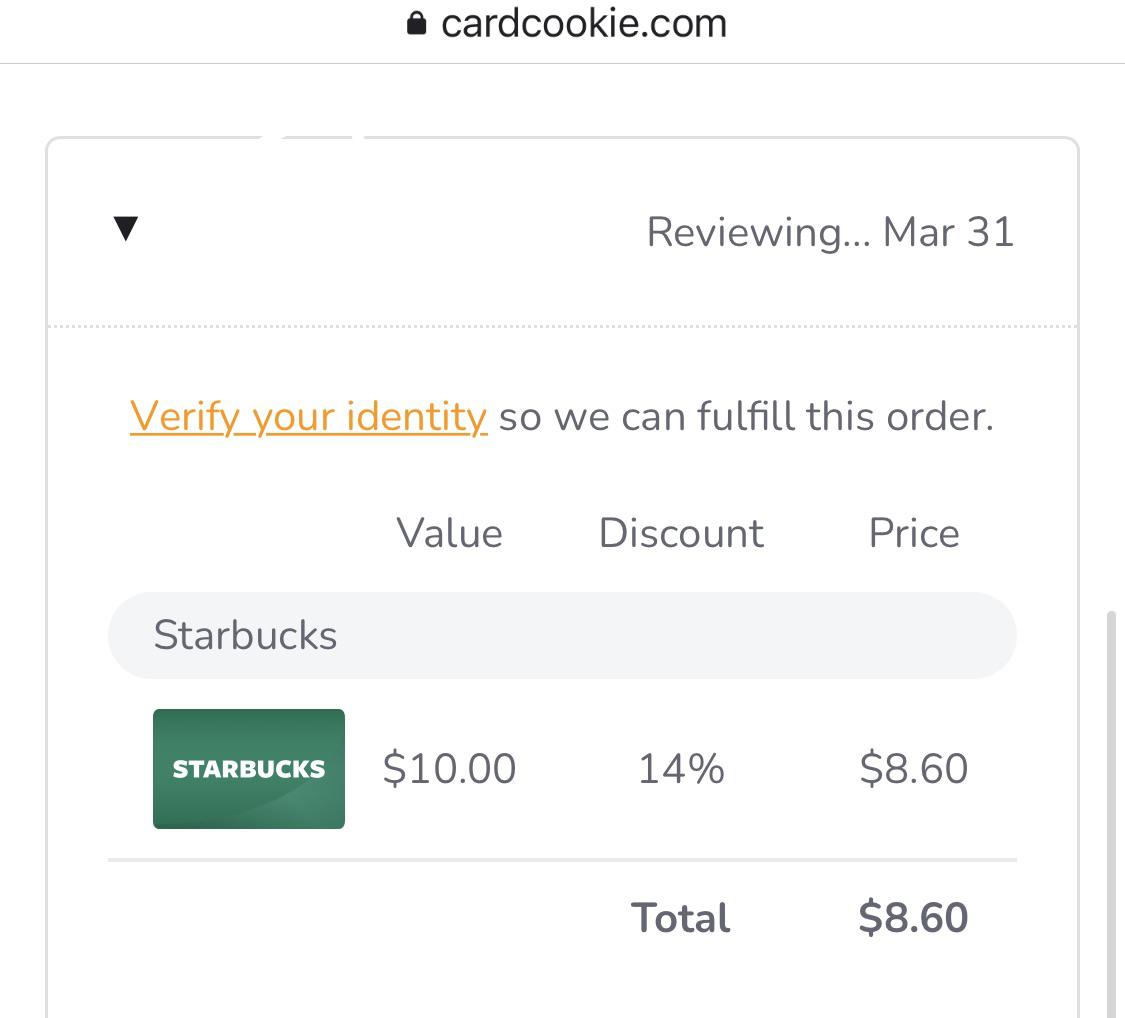Viewport: 1125px width, 1018px height.
Task: Open the Verify your identity link
Action: (307, 416)
